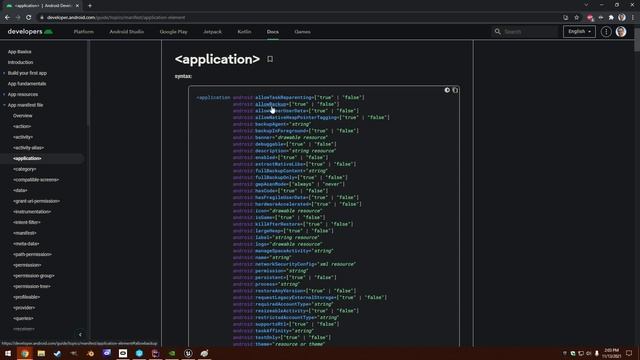This screenshot has height=360, width=640.
Task: Open the site overflow options menu
Action: tap(606, 31)
